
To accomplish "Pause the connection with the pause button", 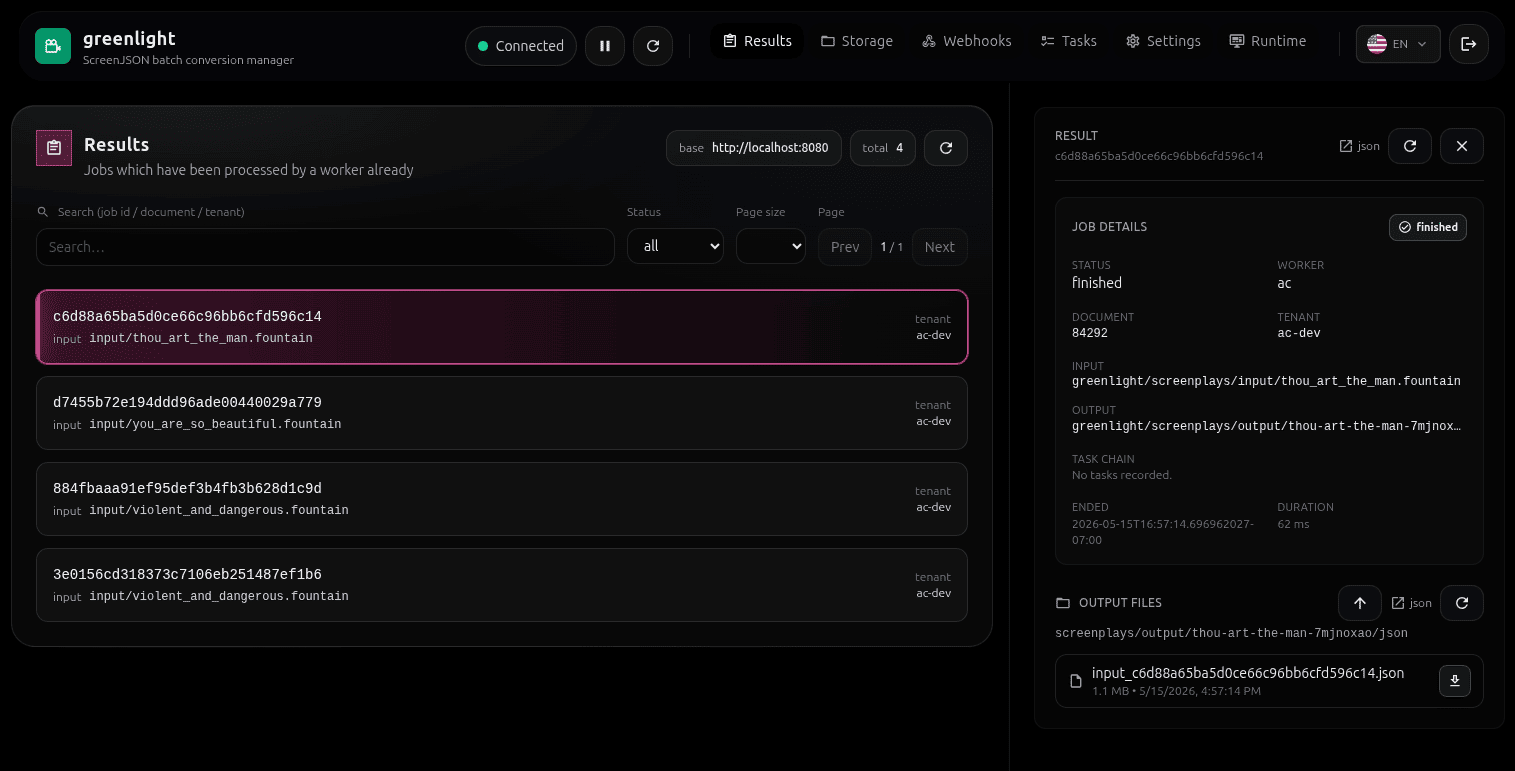I will click(x=605, y=46).
